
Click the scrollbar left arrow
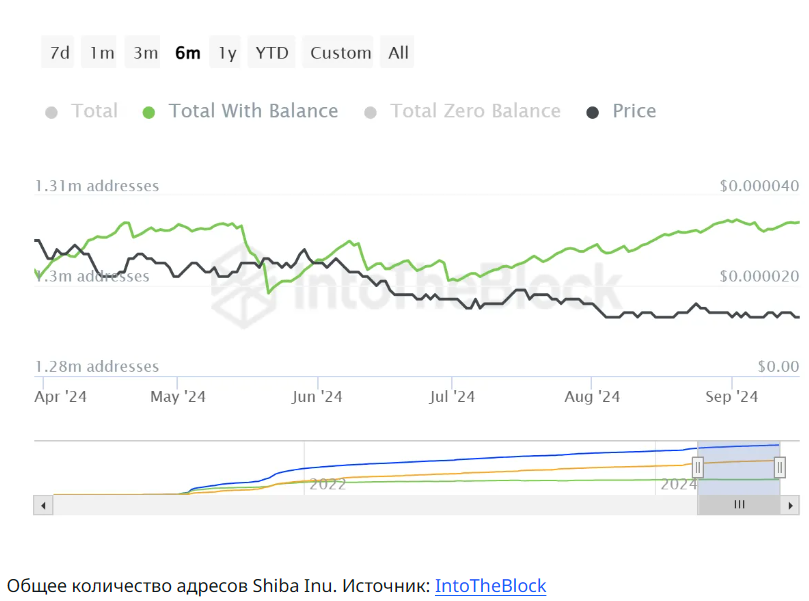pos(43,505)
